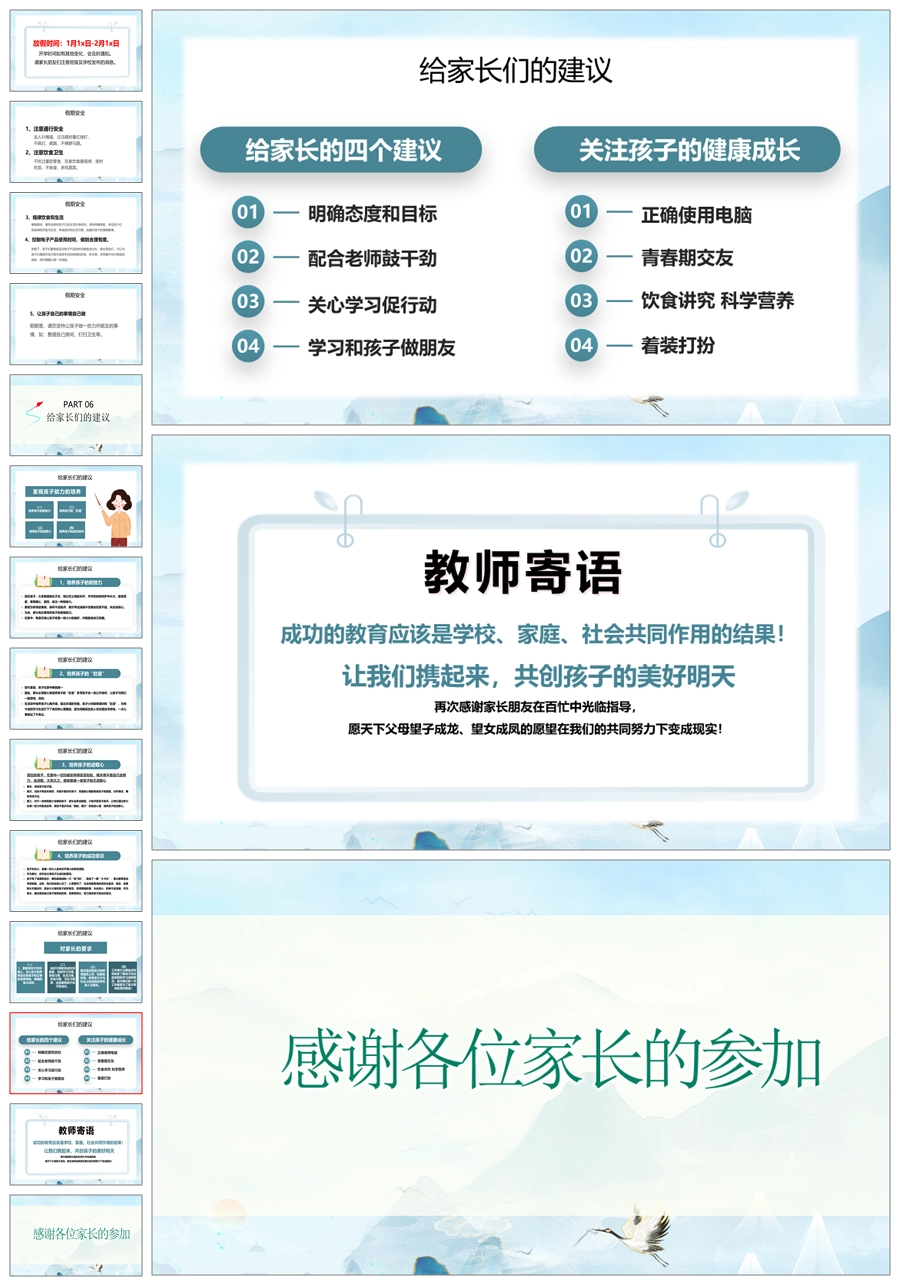Viewport: 900px width, 1286px height.
Task: Click the 02 badge beside 配合老师鼓干劲
Action: click(x=248, y=257)
